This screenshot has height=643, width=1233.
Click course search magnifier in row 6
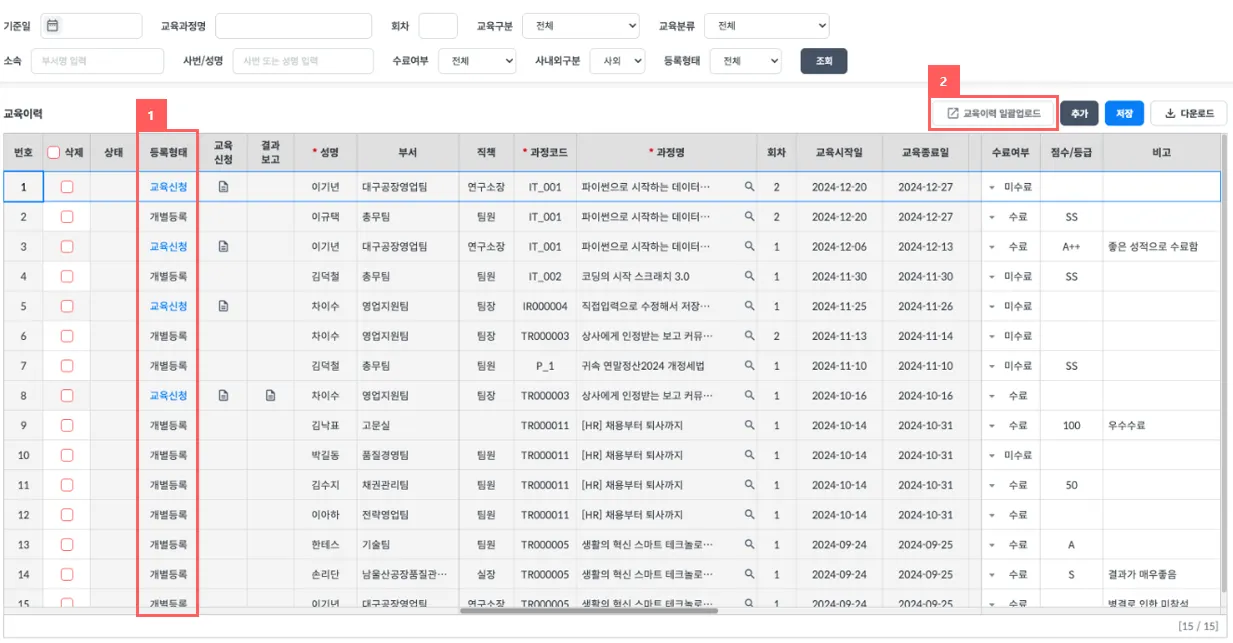(x=749, y=336)
